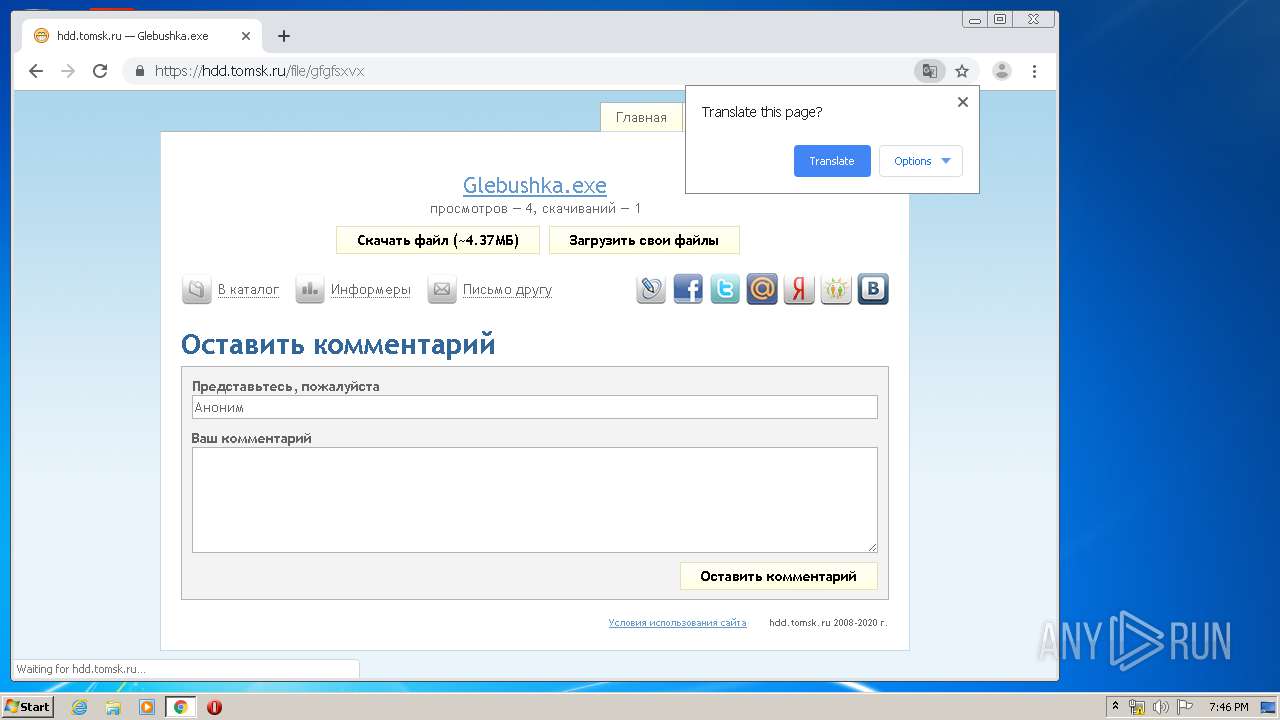Open the Chrome profile avatar

coord(1002,71)
